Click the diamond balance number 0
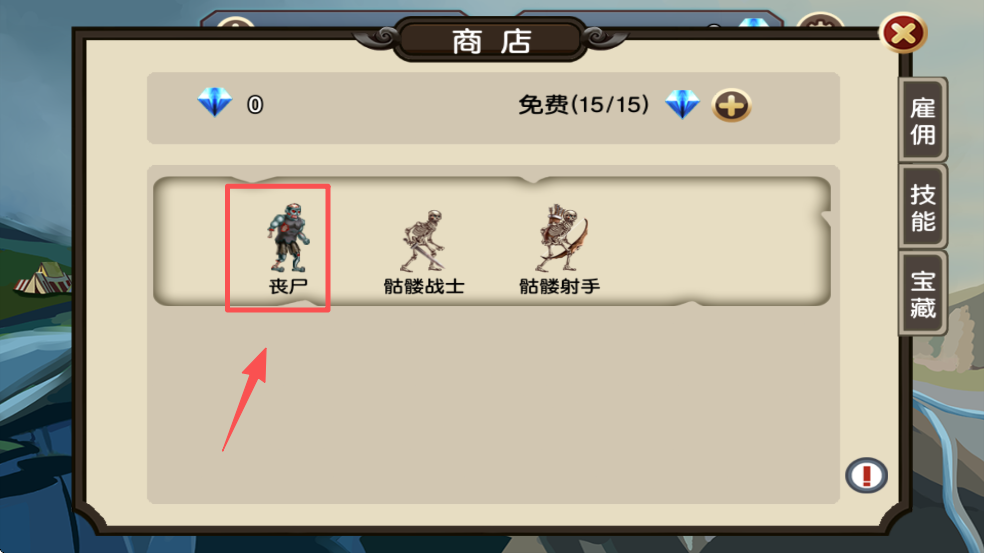984x553 pixels. [255, 104]
